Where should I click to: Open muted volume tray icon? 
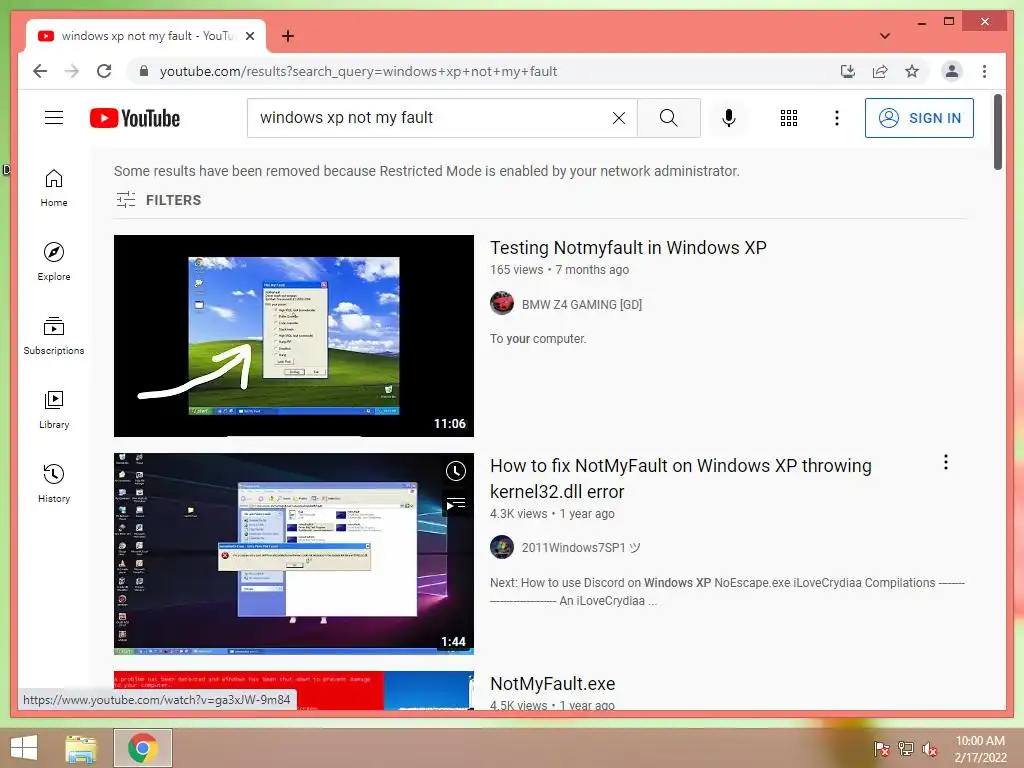[x=930, y=748]
